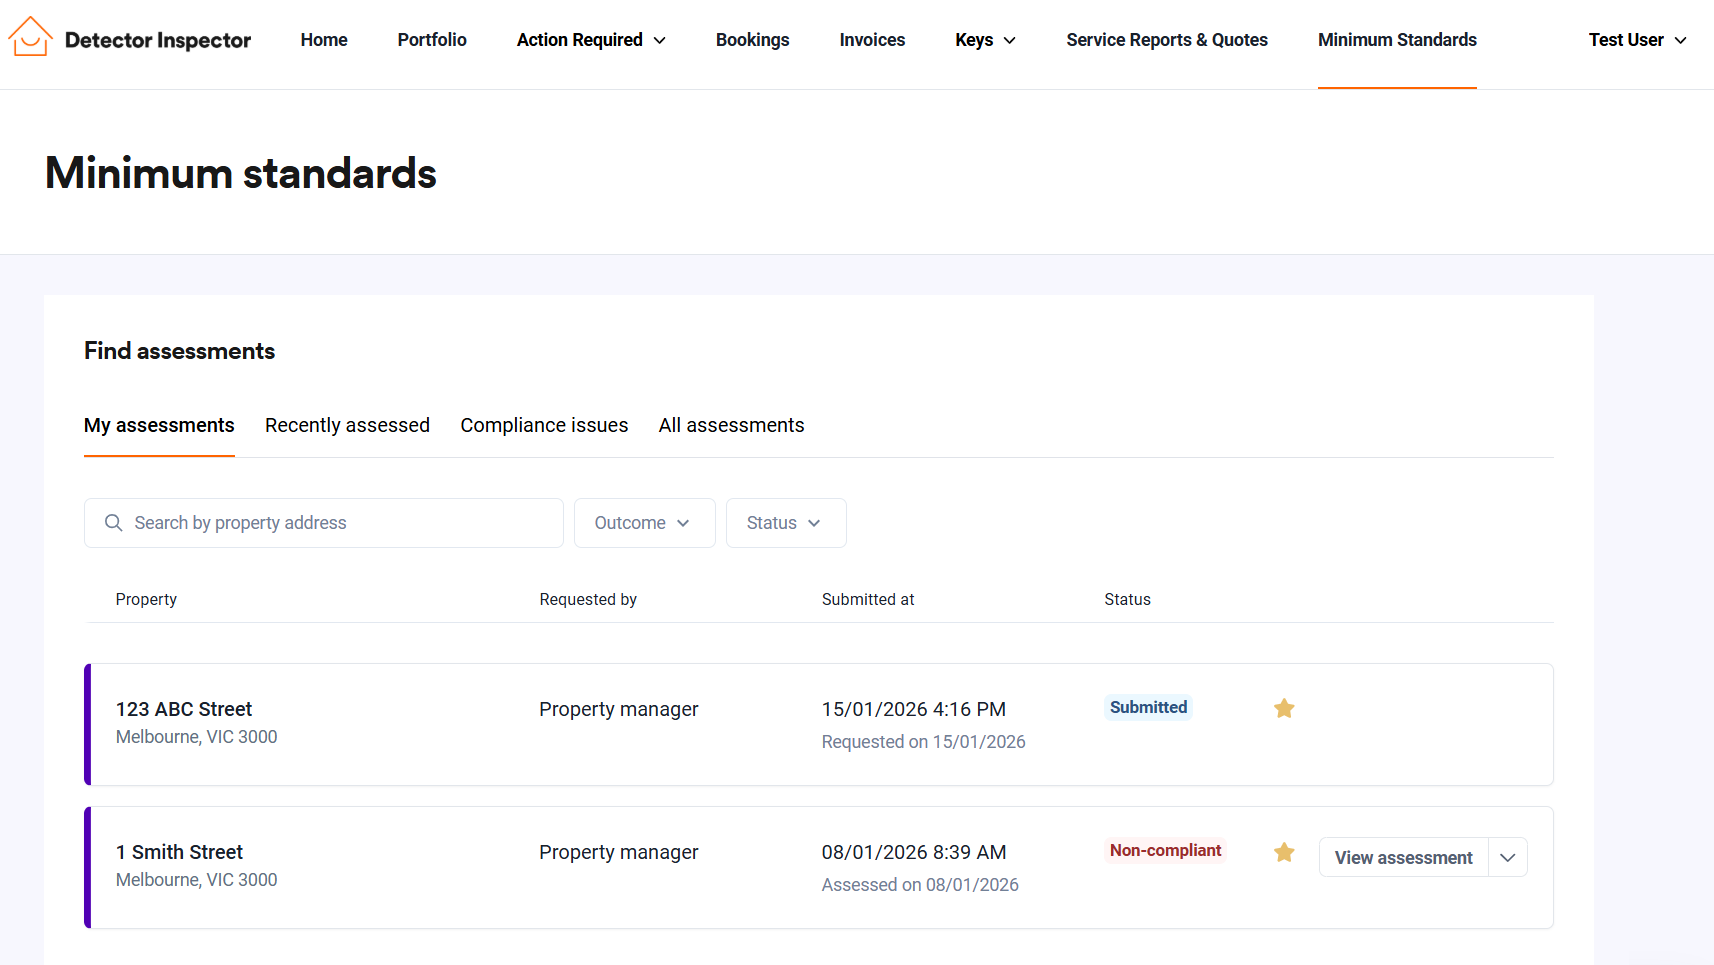This screenshot has width=1714, height=965.
Task: Open the Keys dropdown menu
Action: point(984,40)
